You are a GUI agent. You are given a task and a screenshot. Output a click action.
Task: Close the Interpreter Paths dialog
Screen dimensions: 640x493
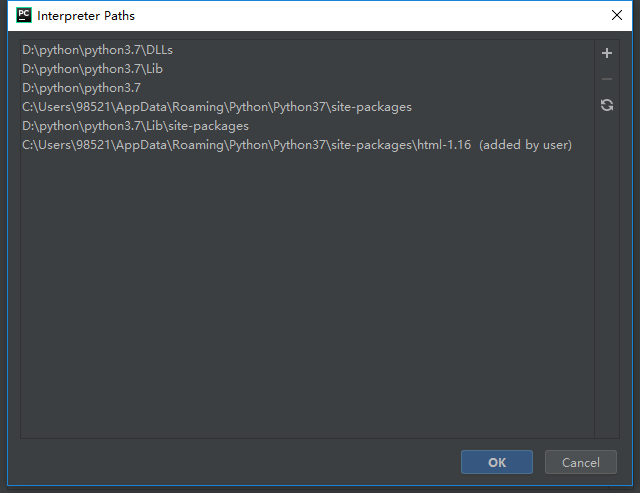[x=617, y=16]
